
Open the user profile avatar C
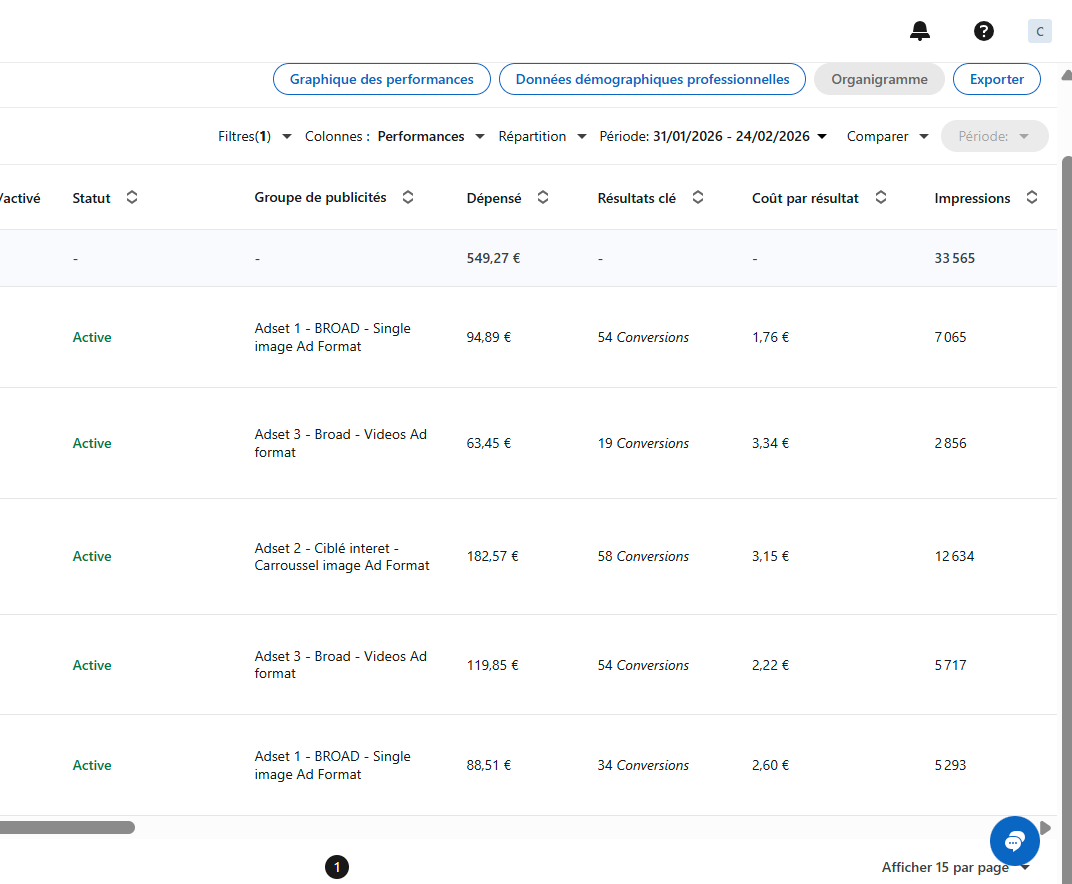point(1039,31)
